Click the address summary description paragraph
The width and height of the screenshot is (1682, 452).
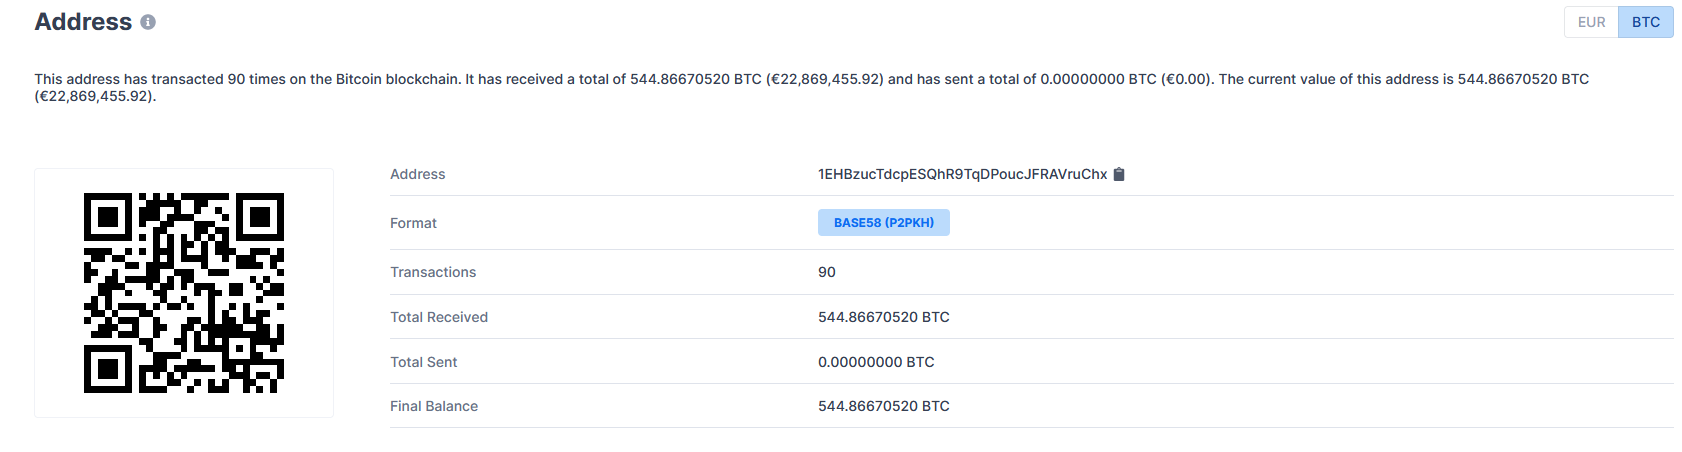pyautogui.click(x=812, y=88)
